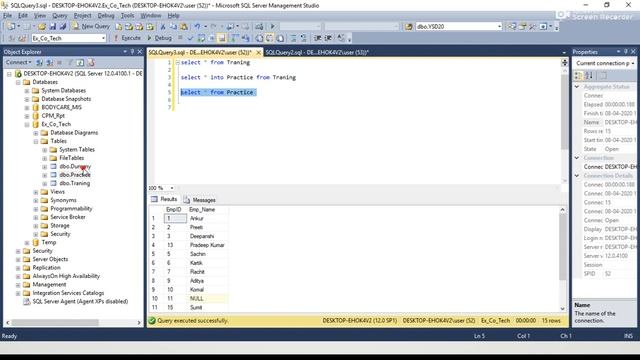
Task: Click the Cut scissors icon
Action: 162,27
